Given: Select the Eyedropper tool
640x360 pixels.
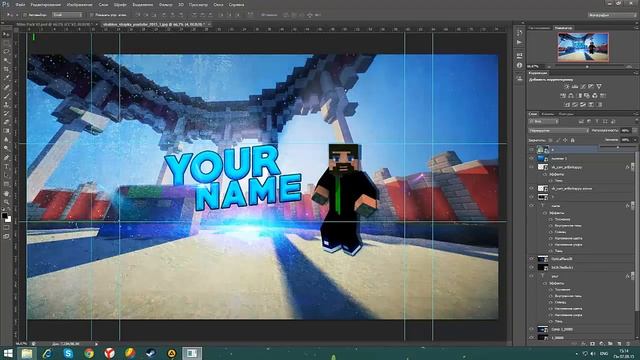Looking at the screenshot, I should 6,78.
